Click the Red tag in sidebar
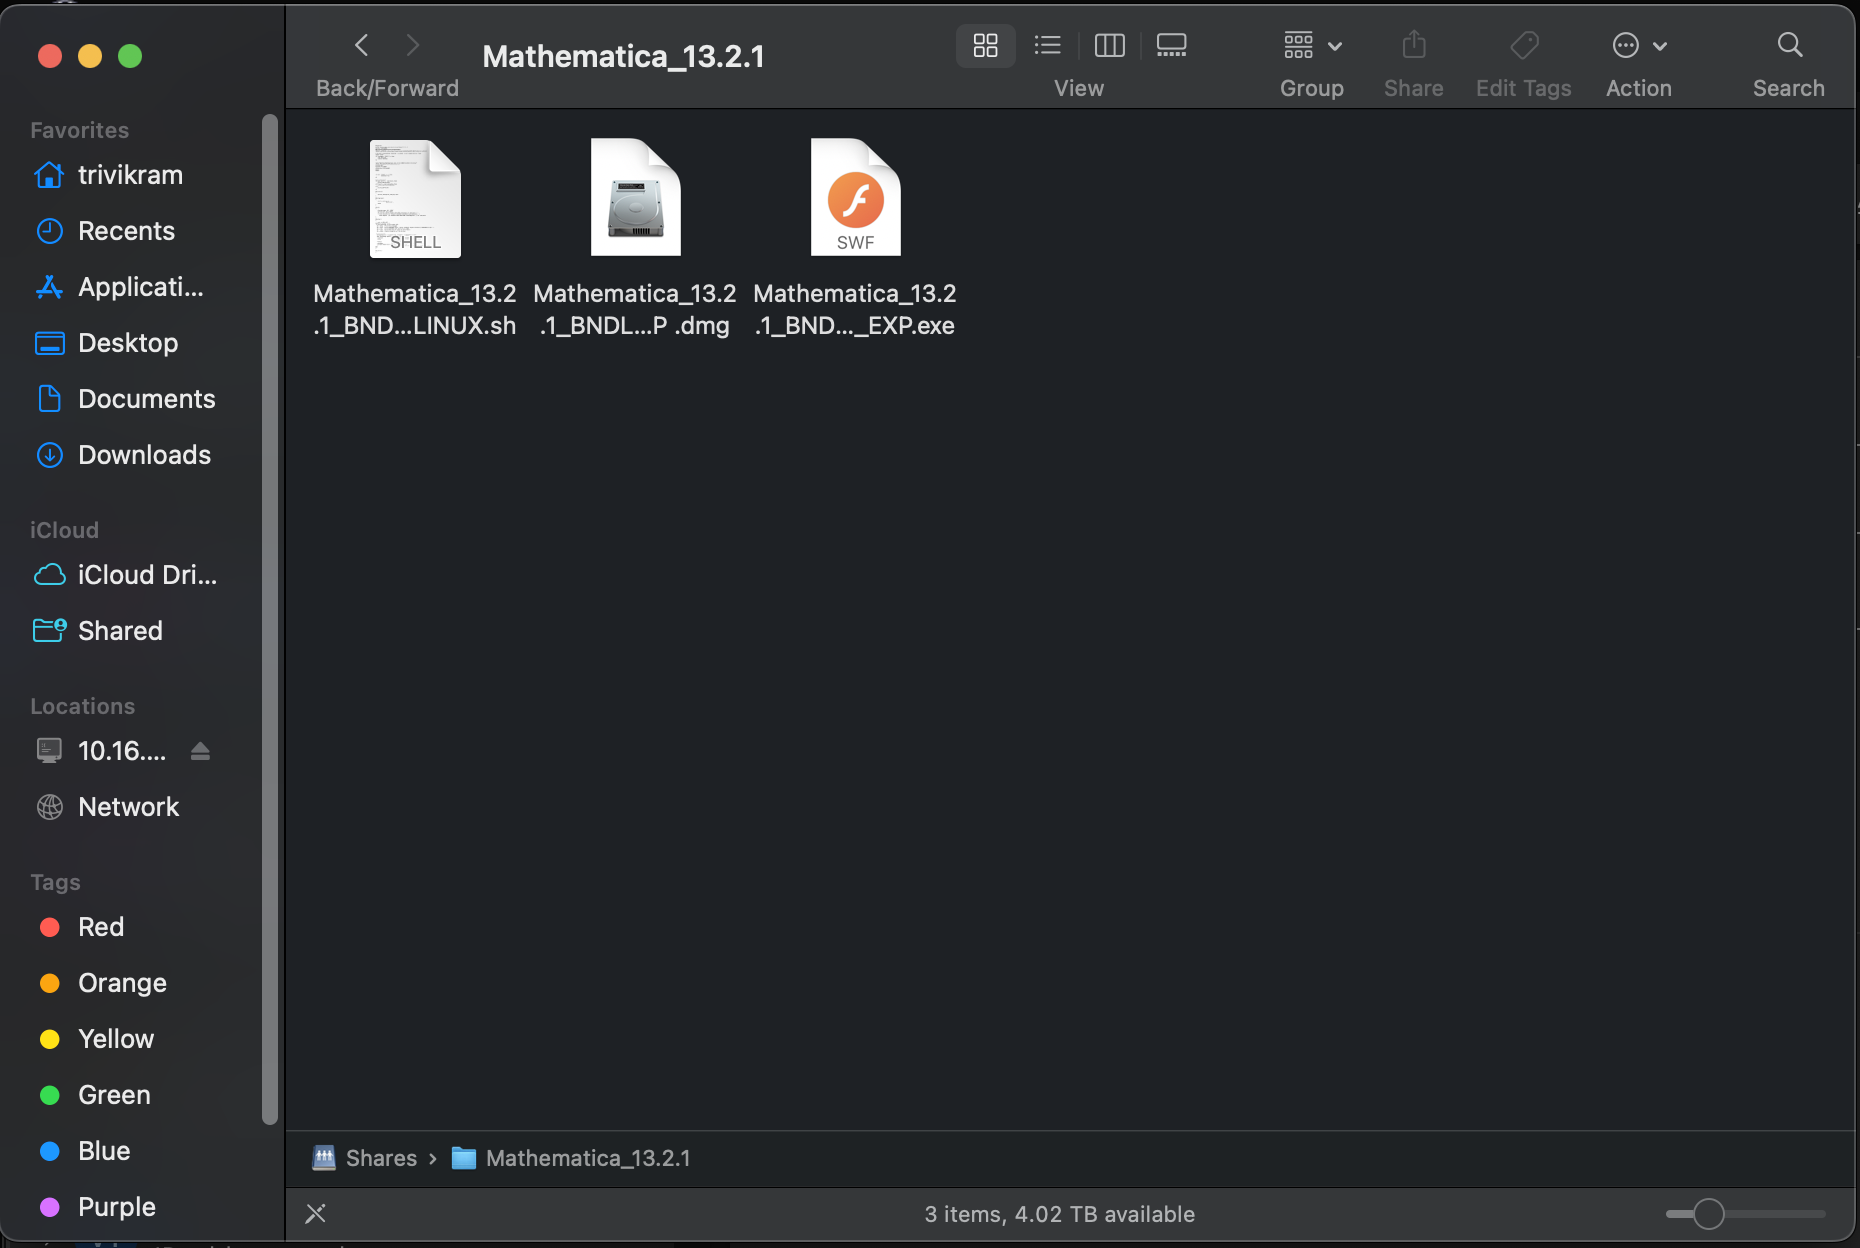1860x1248 pixels. coord(101,927)
